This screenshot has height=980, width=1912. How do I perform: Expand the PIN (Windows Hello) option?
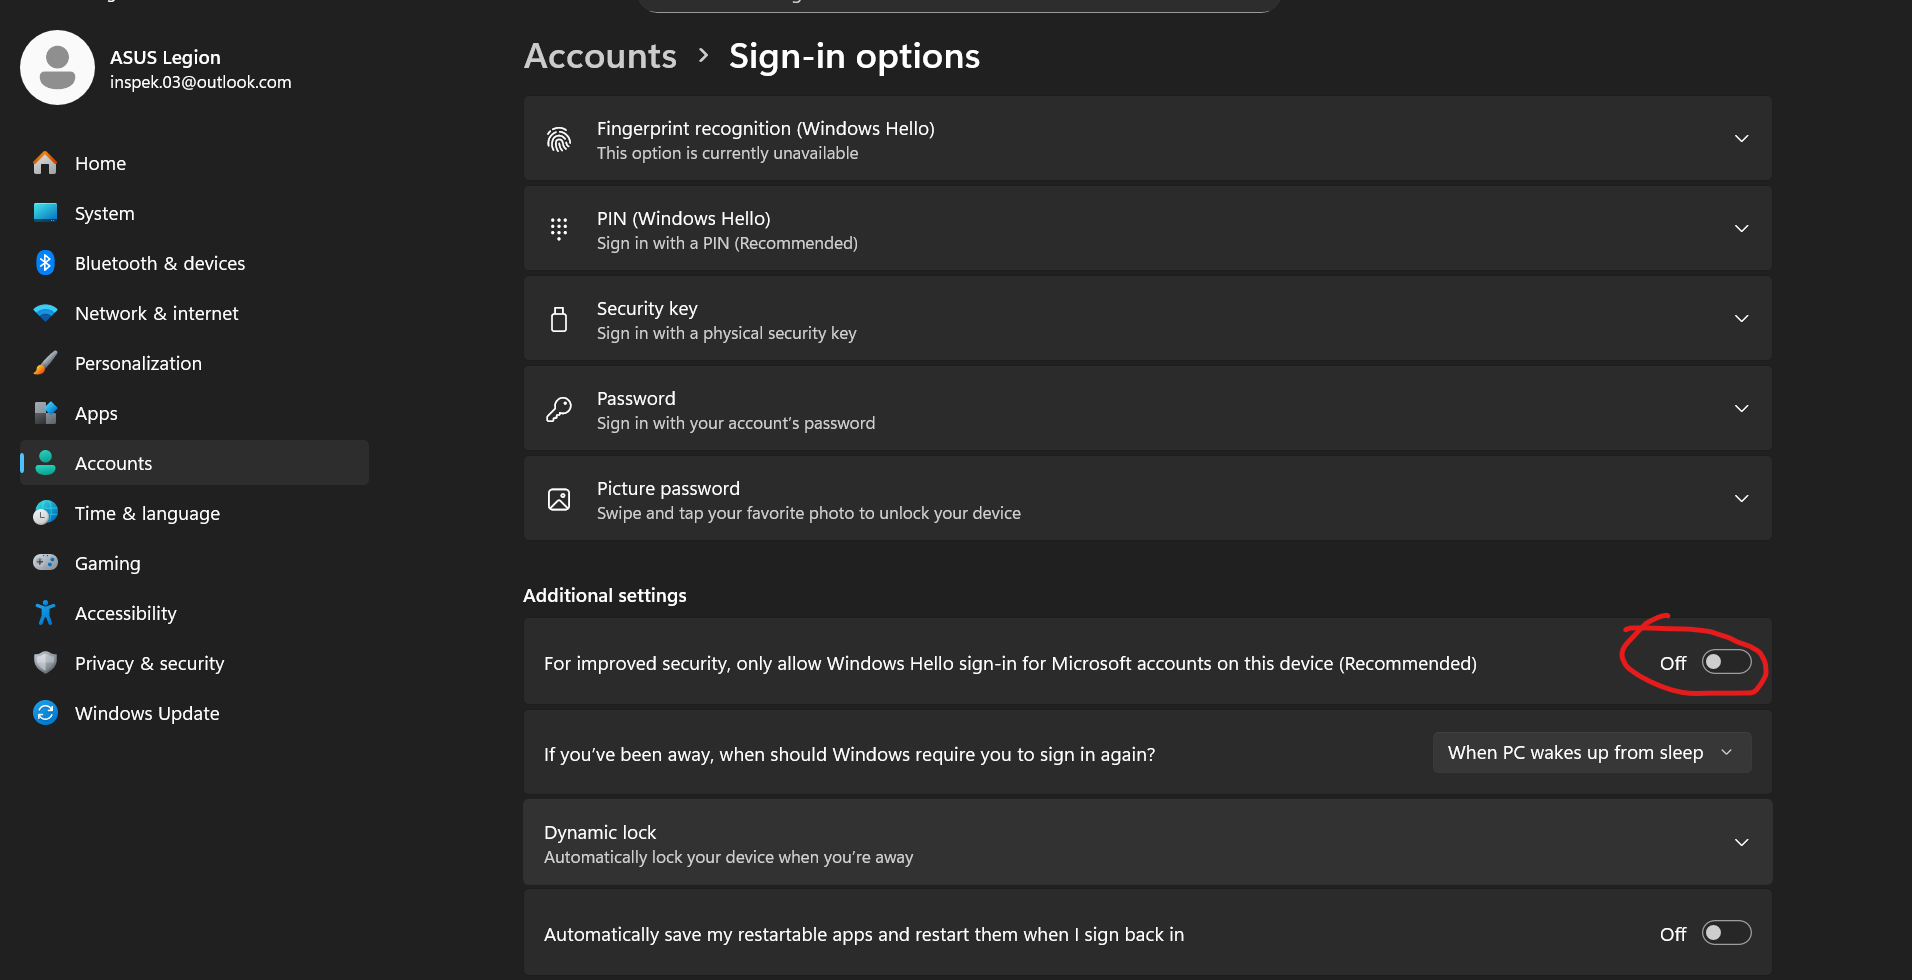pyautogui.click(x=1741, y=228)
